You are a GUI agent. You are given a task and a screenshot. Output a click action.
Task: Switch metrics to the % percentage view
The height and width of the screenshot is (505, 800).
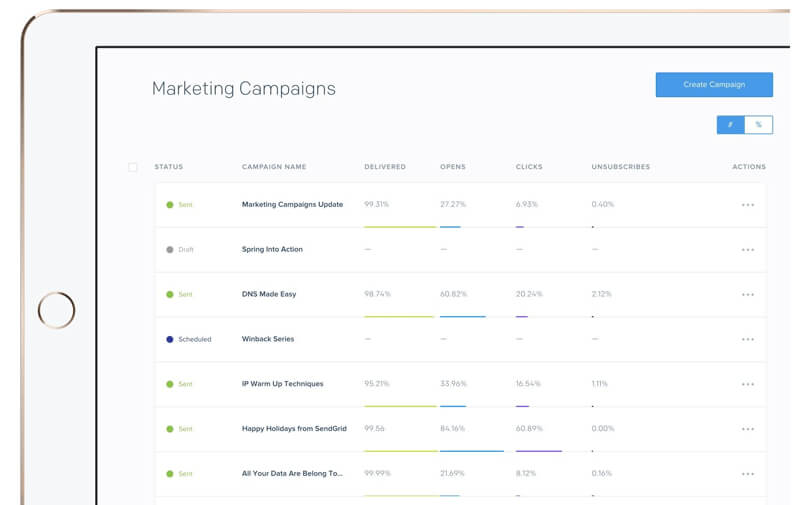759,124
